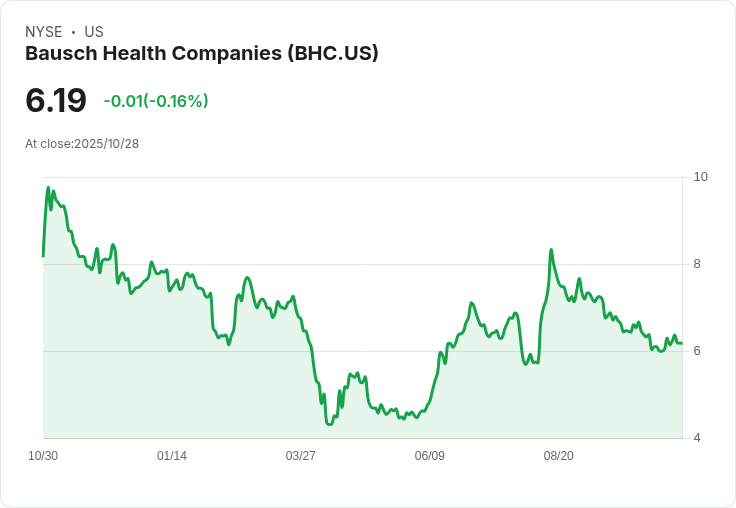Click the 6 price axis label
The image size is (736, 508).
click(x=697, y=351)
